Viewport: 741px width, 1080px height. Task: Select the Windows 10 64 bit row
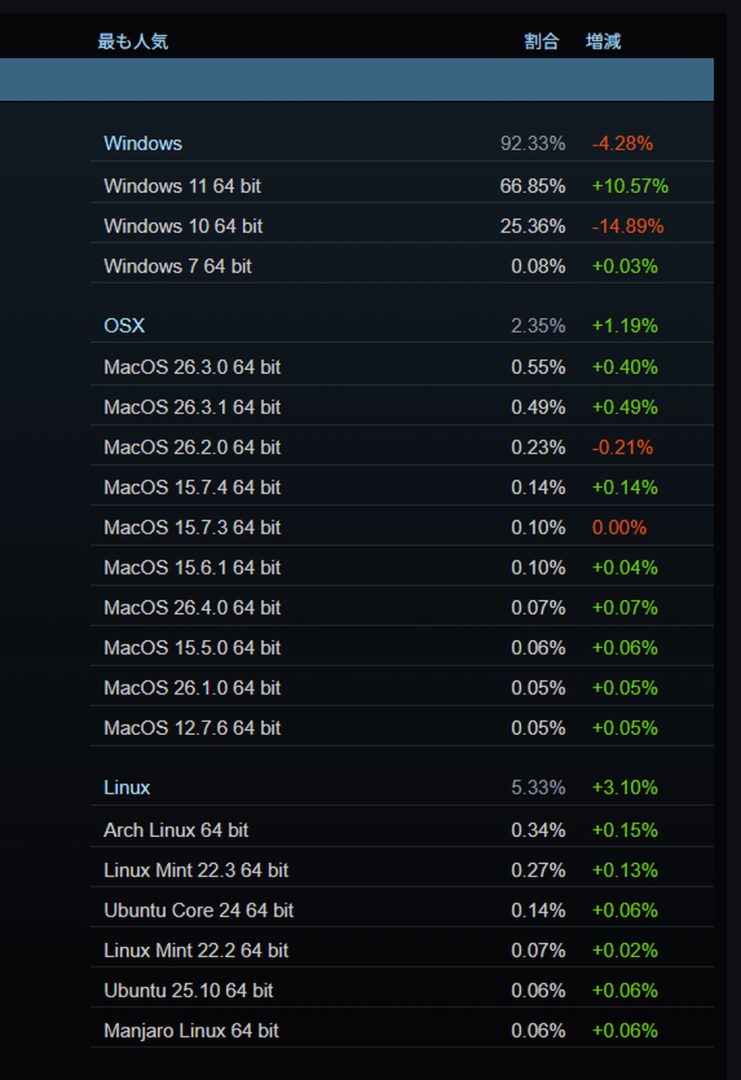click(x=183, y=226)
